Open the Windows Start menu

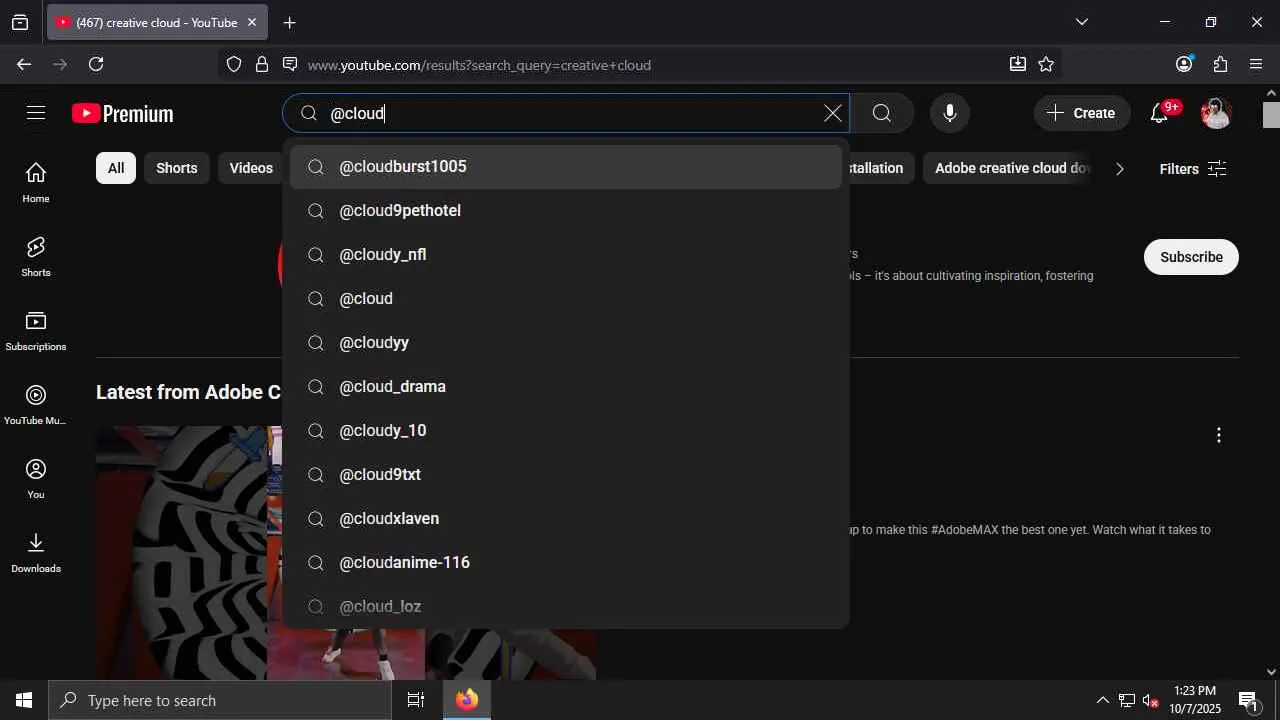tap(24, 700)
